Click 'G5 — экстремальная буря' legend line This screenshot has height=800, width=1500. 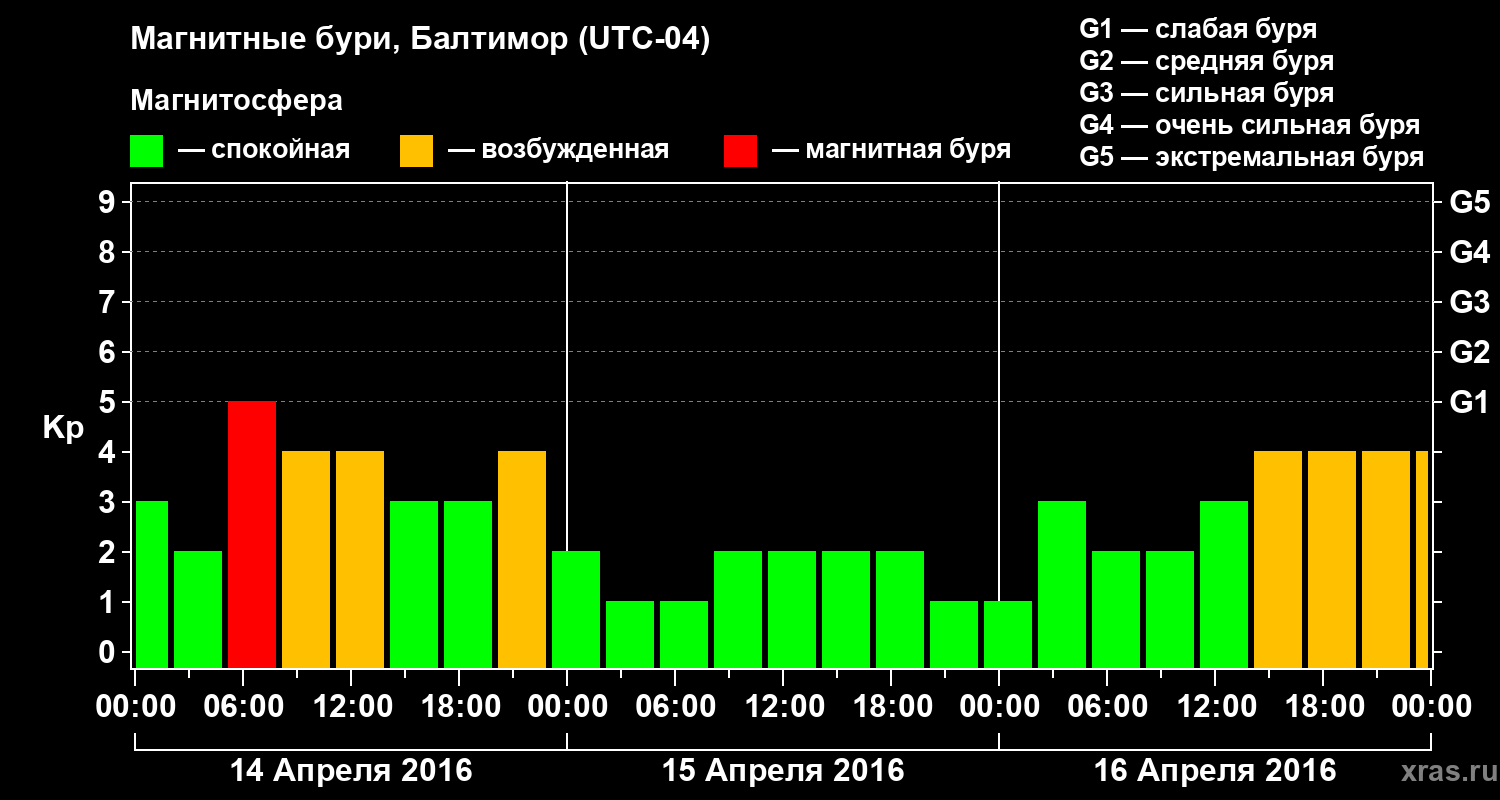[x=1251, y=157]
